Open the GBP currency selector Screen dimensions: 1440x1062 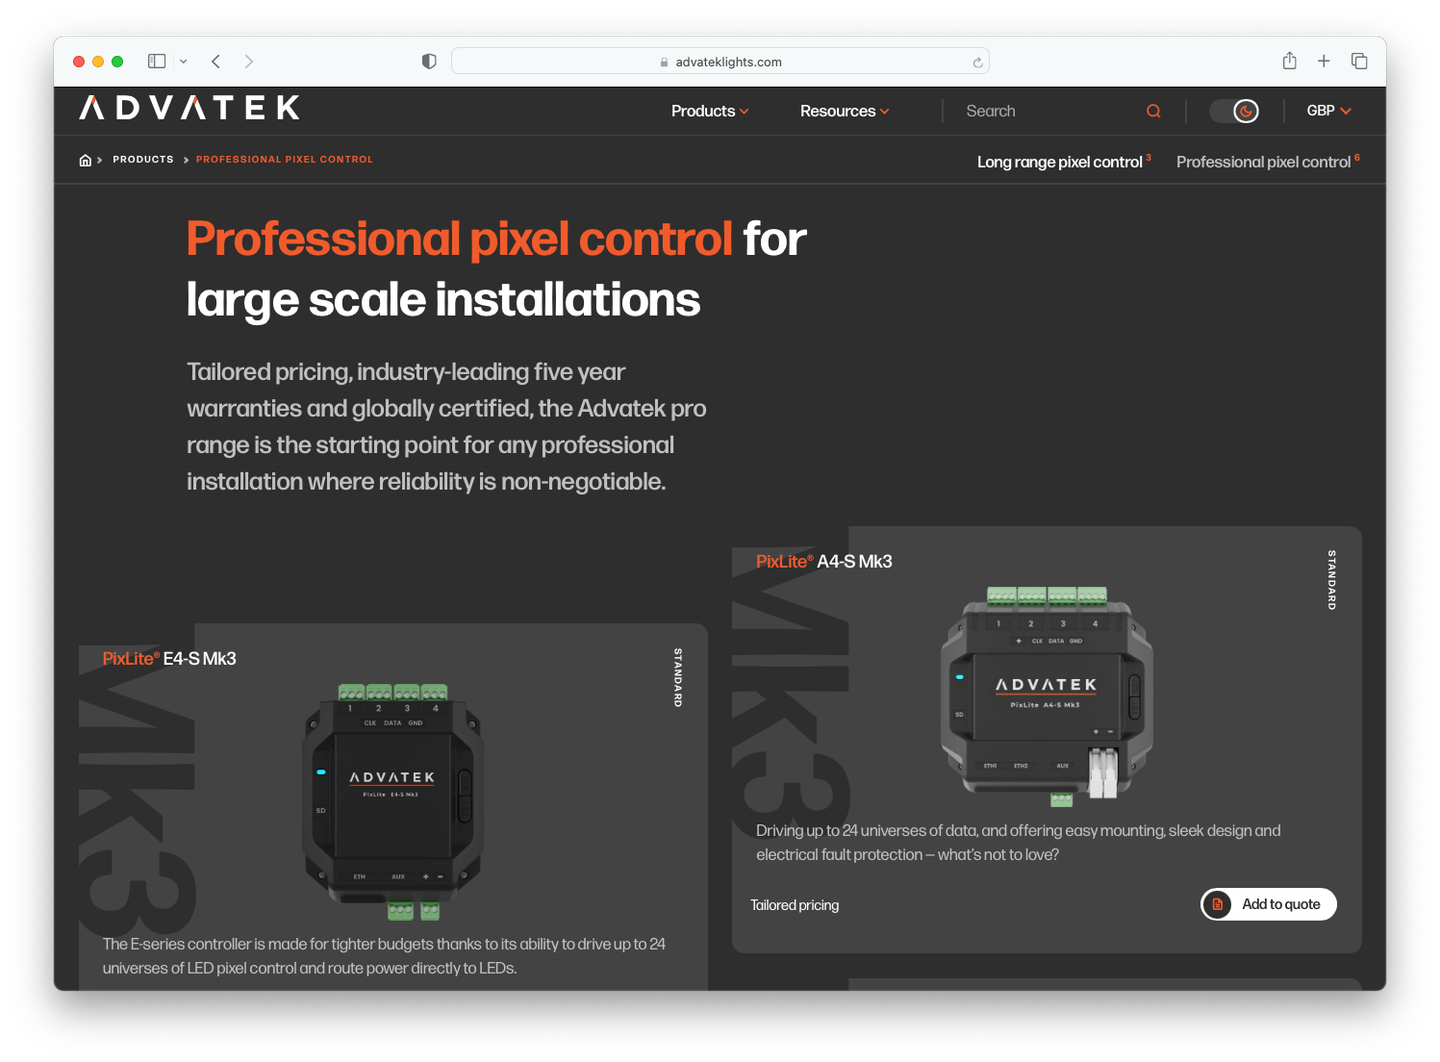pos(1328,110)
